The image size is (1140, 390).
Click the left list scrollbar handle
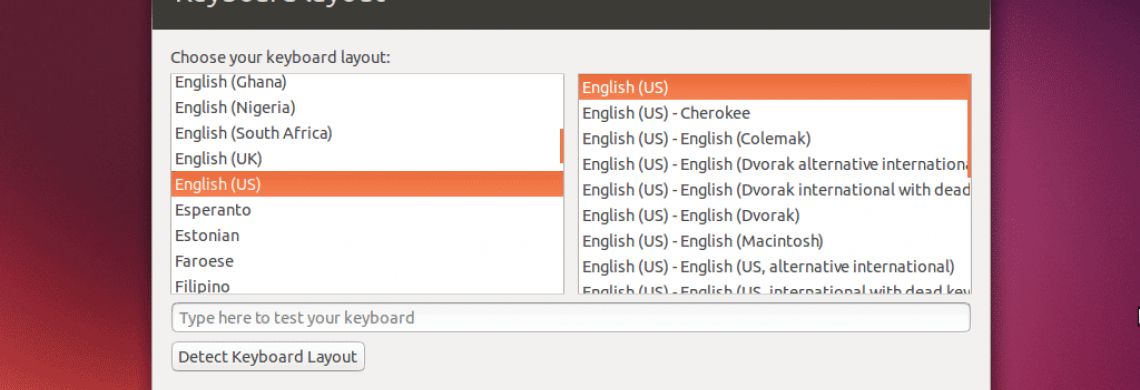coord(561,146)
